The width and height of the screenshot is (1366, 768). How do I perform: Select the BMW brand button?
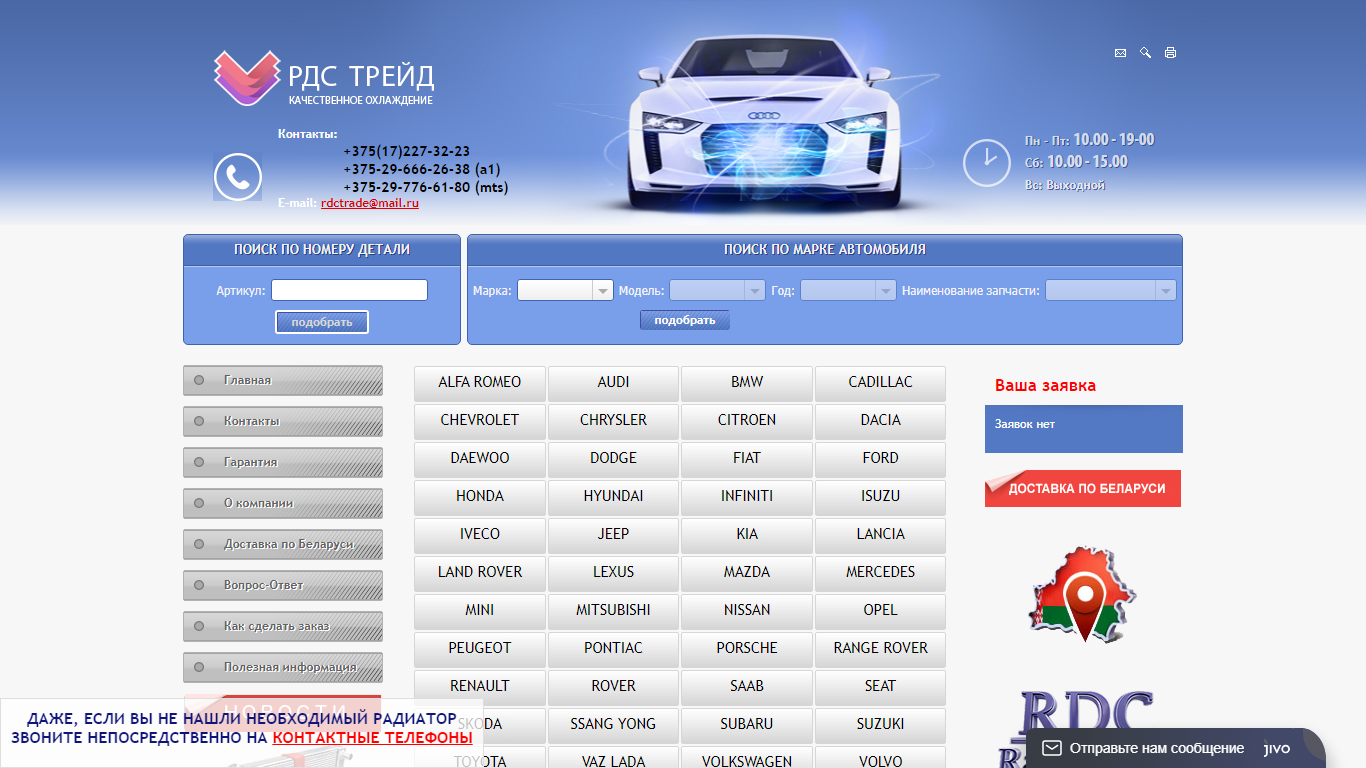tap(747, 383)
